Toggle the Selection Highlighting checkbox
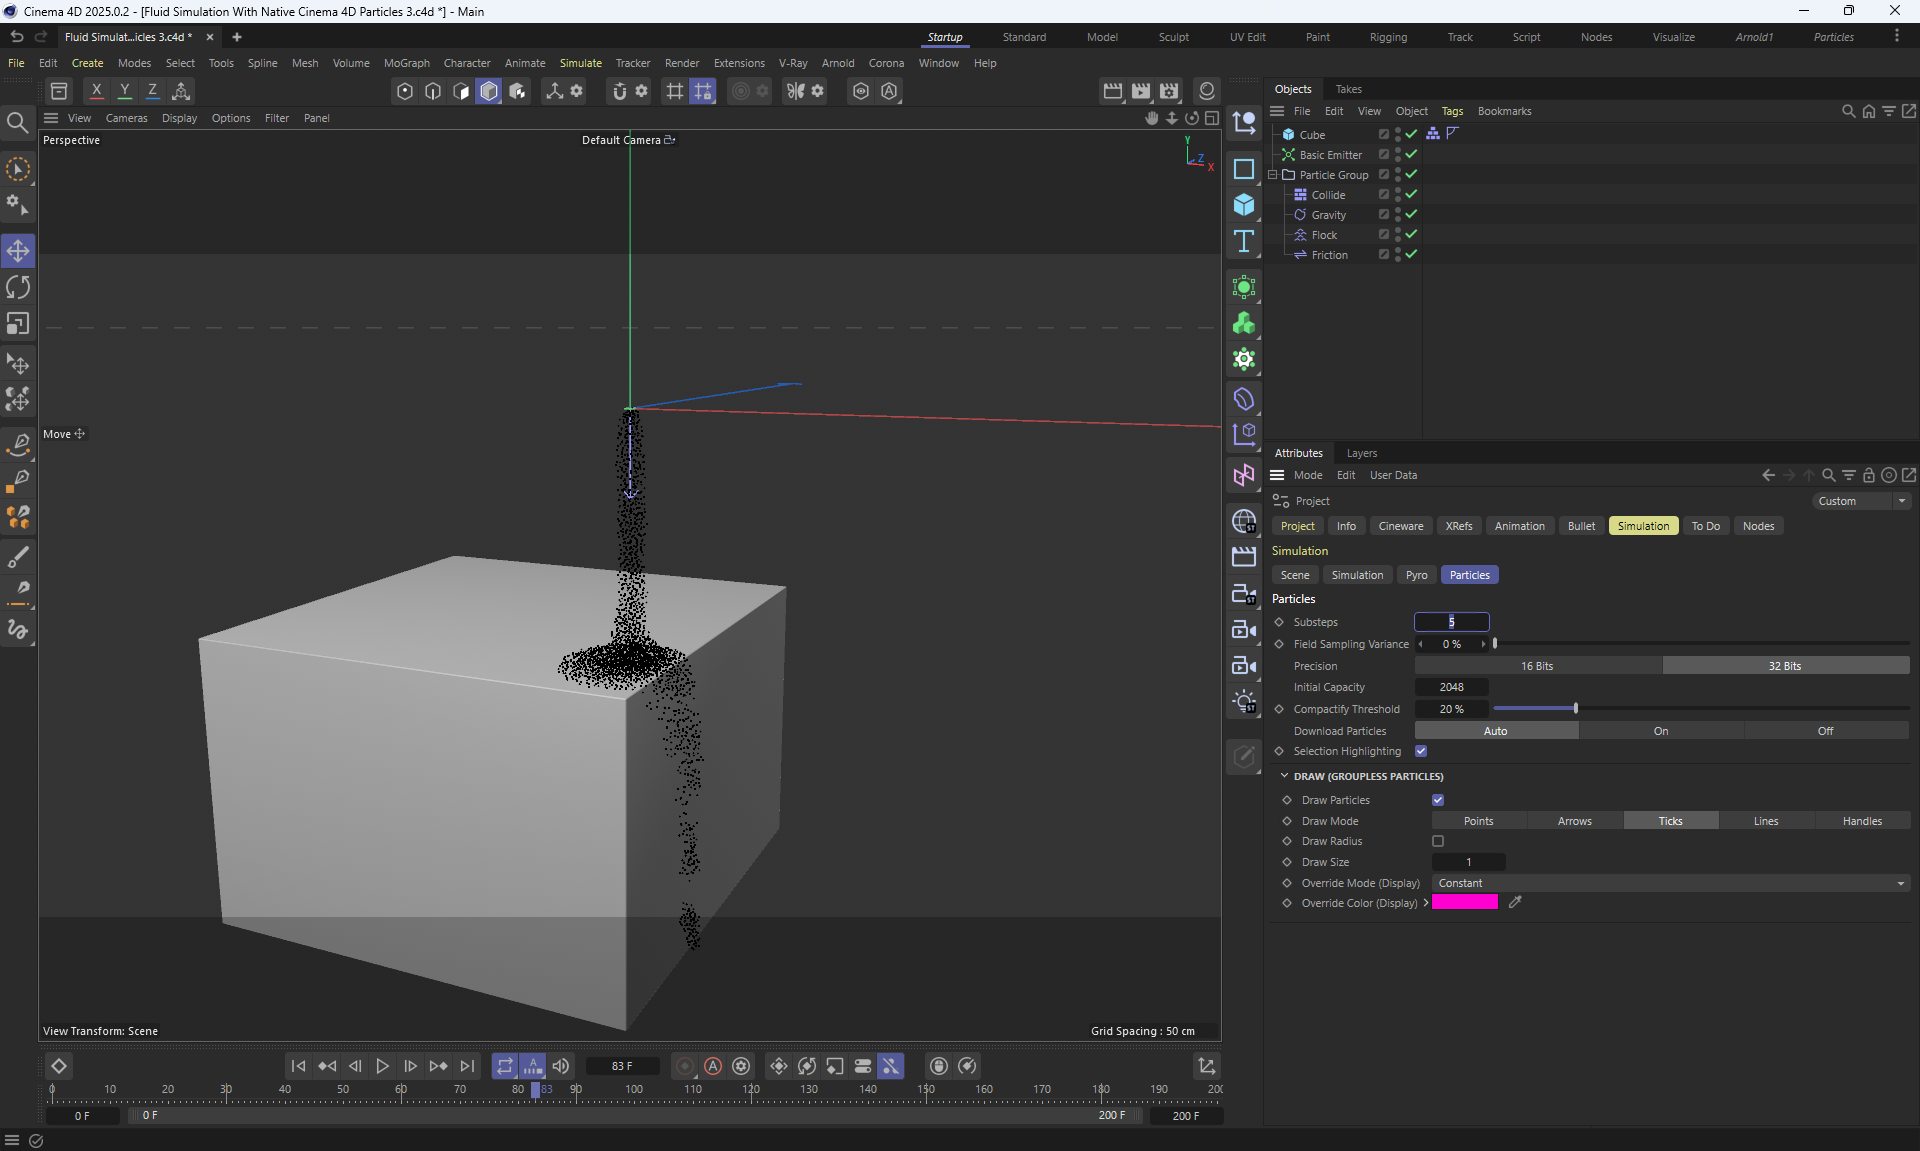This screenshot has width=1920, height=1151. [1421, 751]
